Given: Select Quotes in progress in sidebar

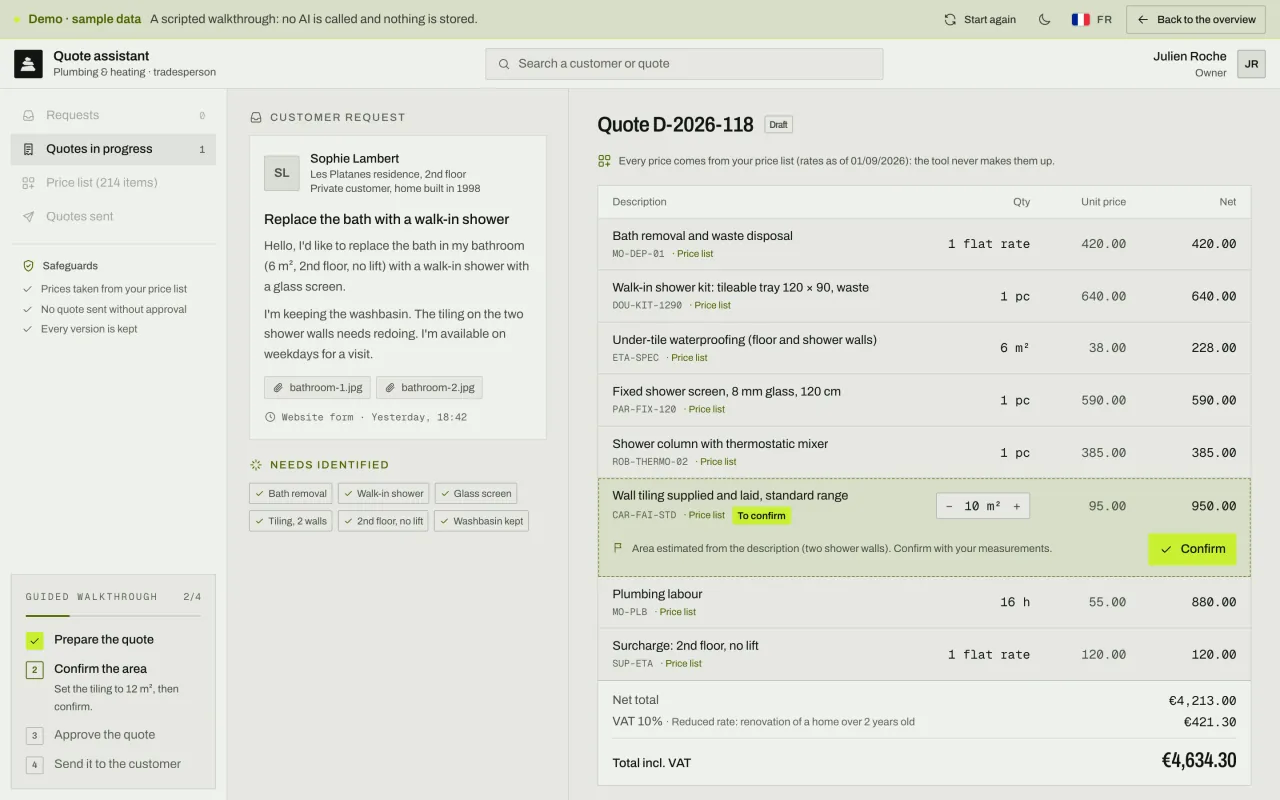Looking at the screenshot, I should point(113,149).
